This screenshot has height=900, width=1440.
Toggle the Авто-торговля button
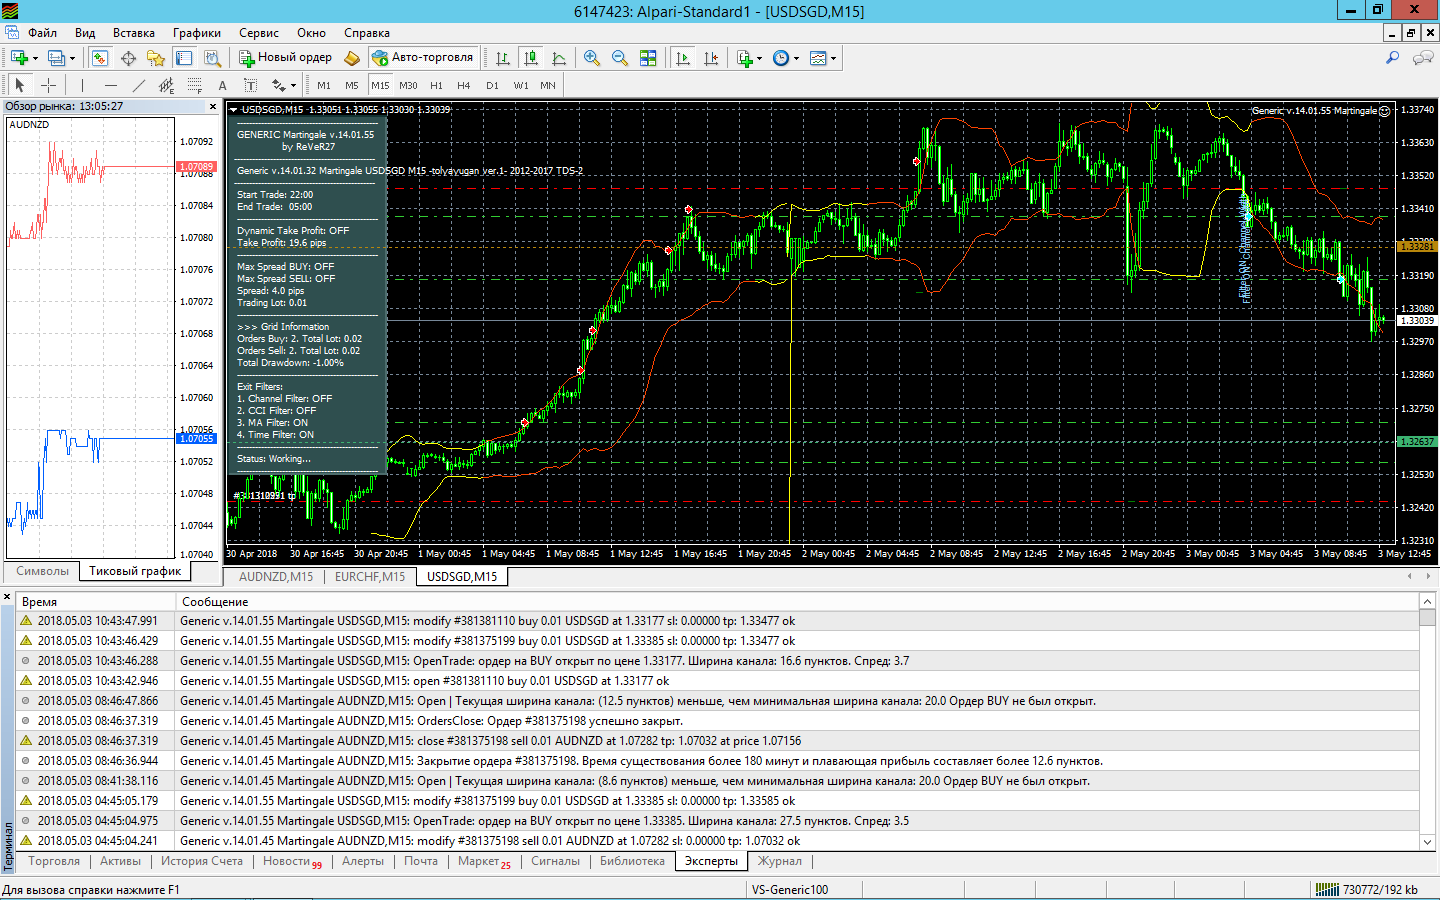click(x=422, y=58)
